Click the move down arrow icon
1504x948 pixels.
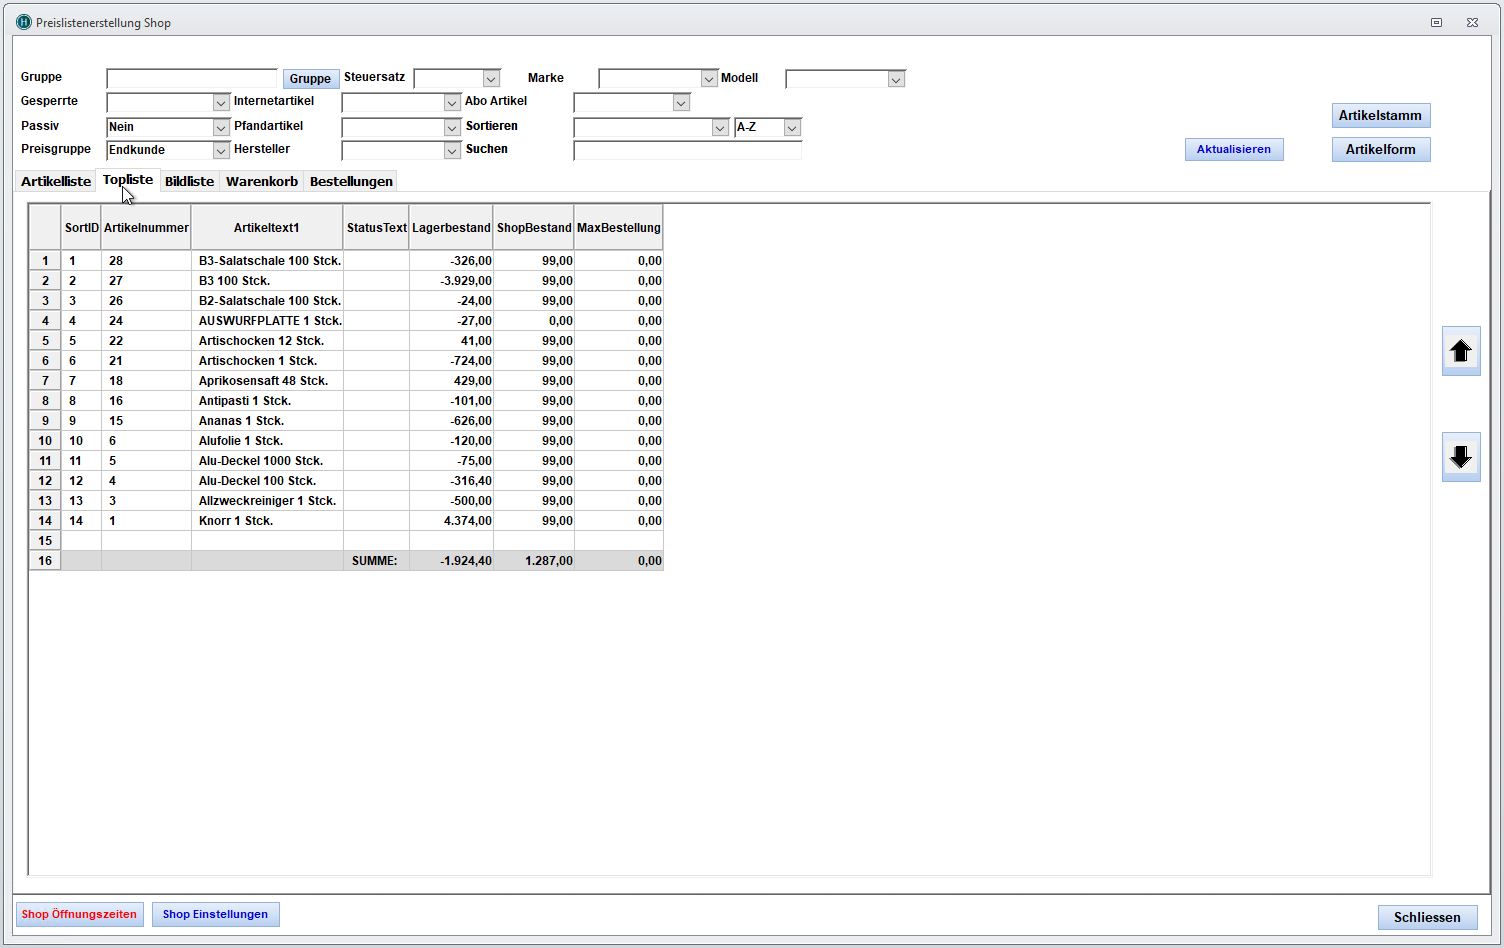click(x=1460, y=457)
